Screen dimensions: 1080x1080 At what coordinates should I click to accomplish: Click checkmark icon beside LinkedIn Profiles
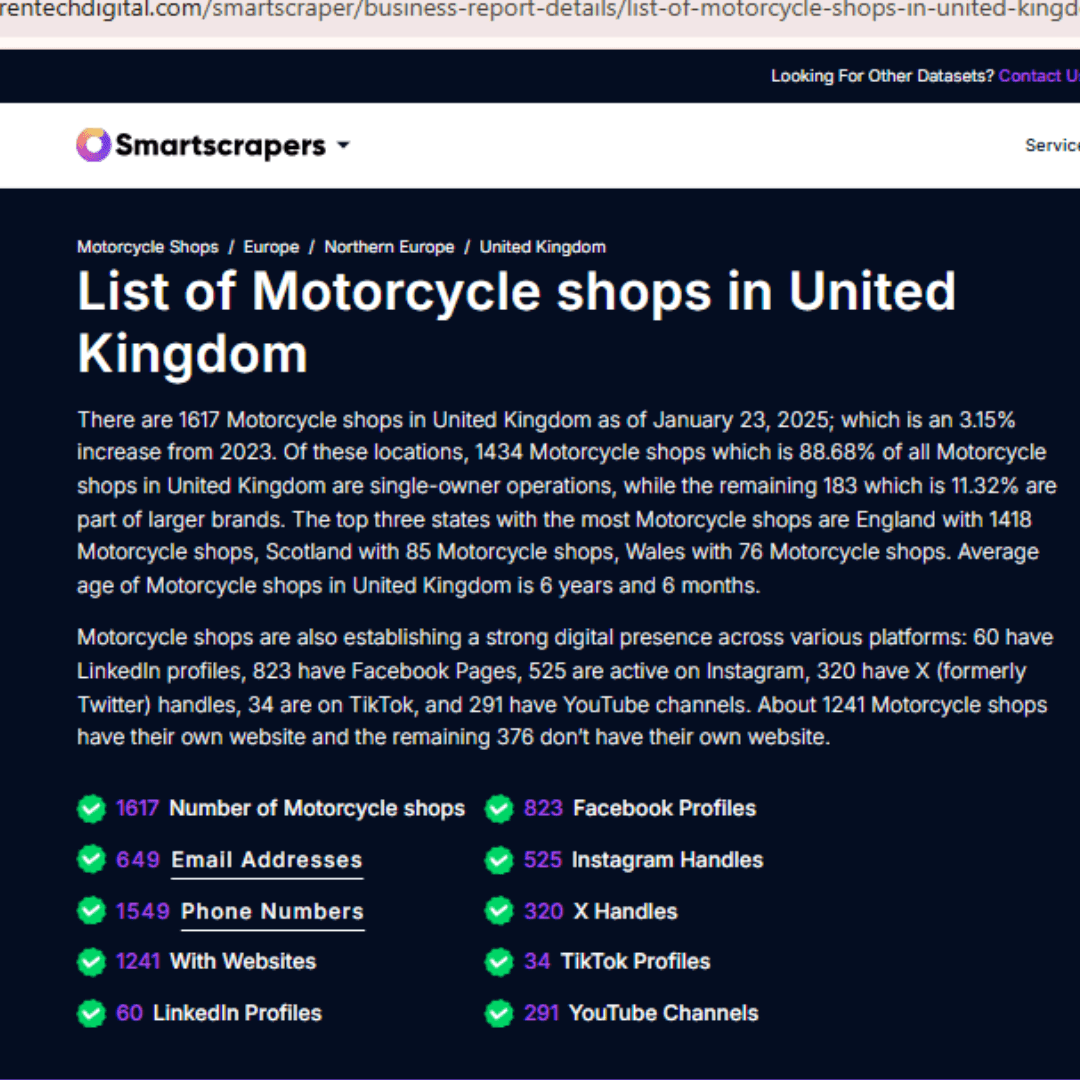click(92, 1013)
